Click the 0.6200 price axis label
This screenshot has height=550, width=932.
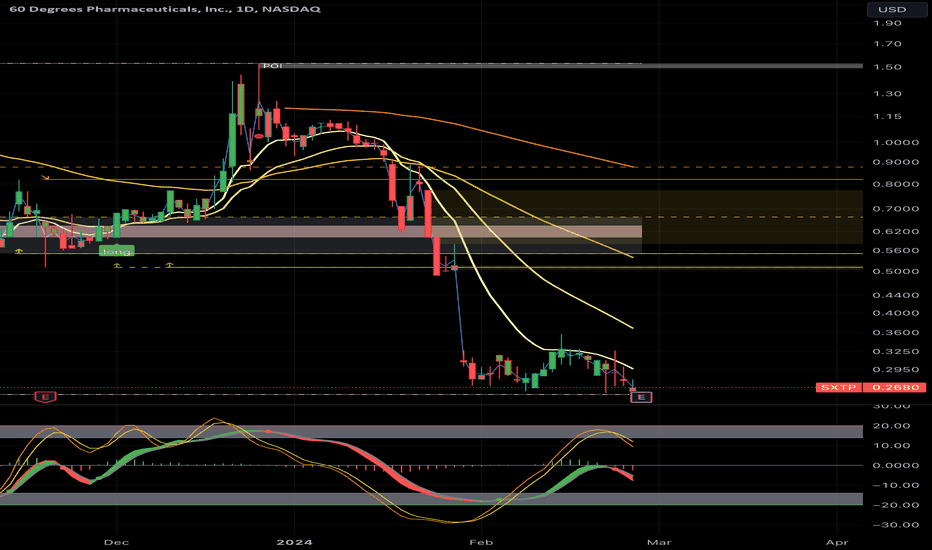(896, 231)
